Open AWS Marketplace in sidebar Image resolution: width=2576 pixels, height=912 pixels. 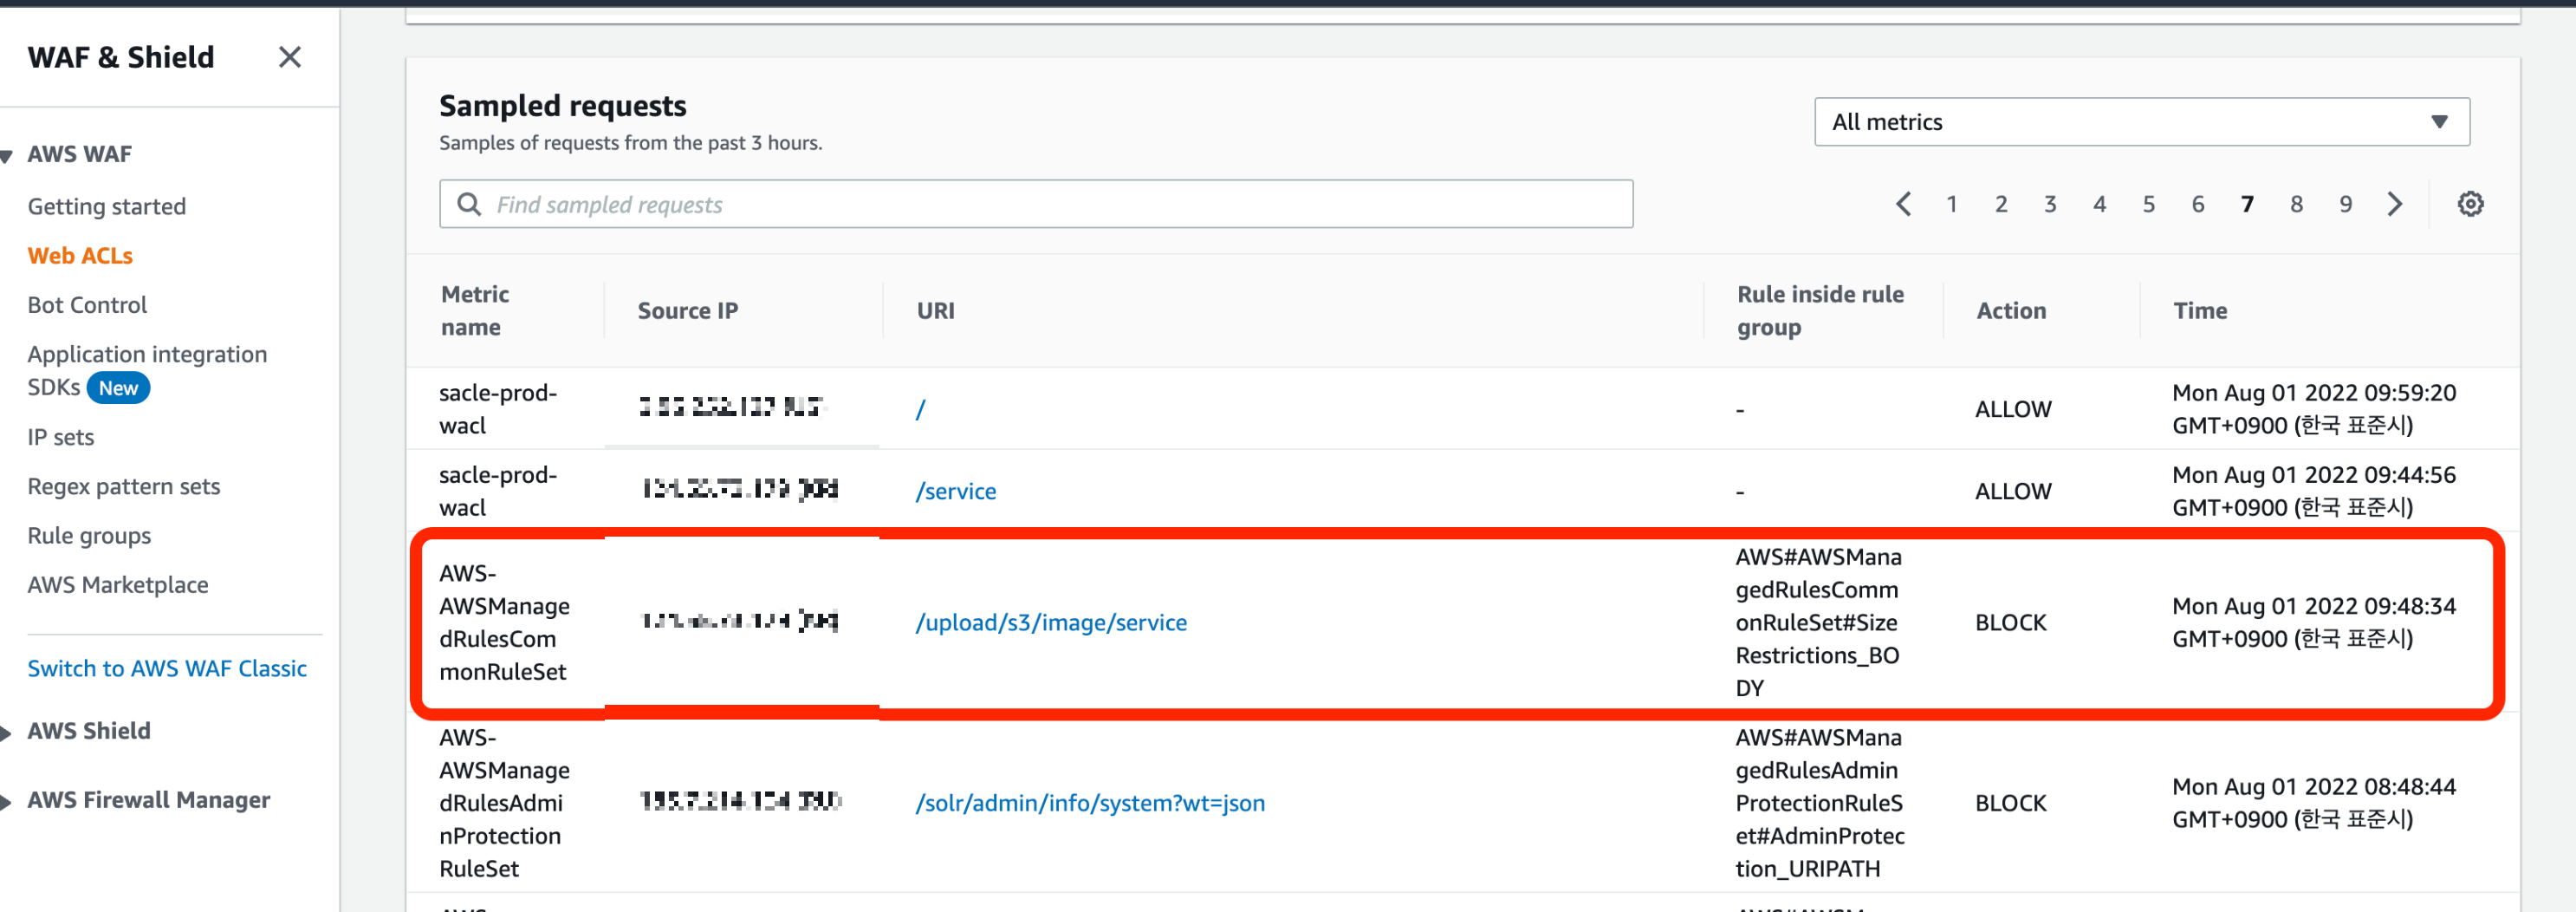click(x=118, y=584)
